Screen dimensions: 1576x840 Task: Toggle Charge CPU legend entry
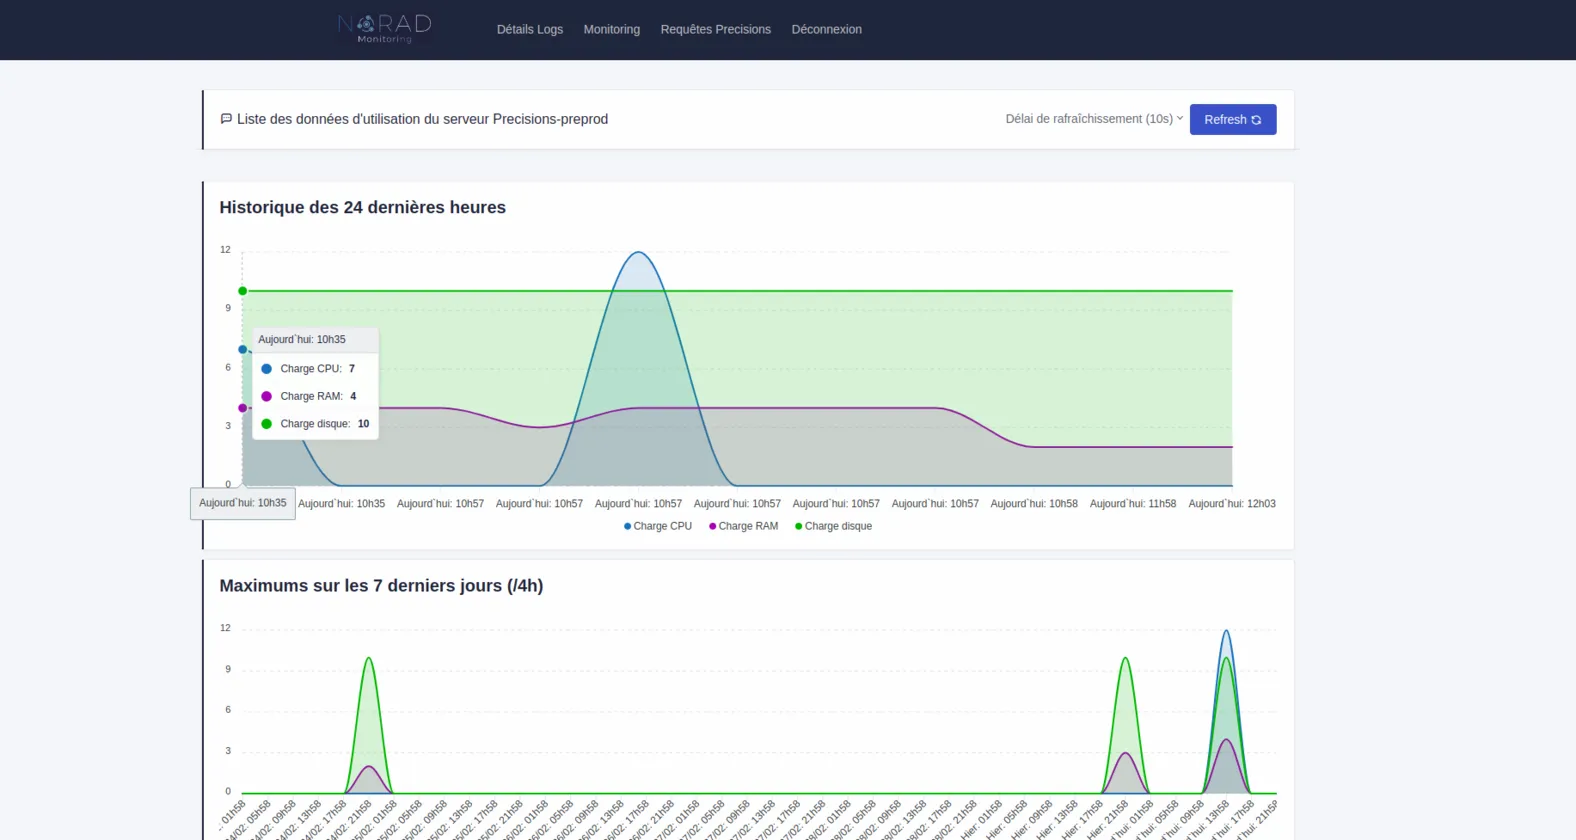[658, 526]
